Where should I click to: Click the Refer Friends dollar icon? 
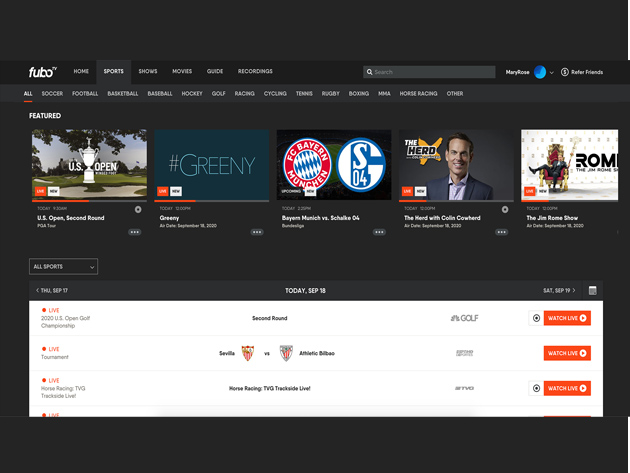565,72
